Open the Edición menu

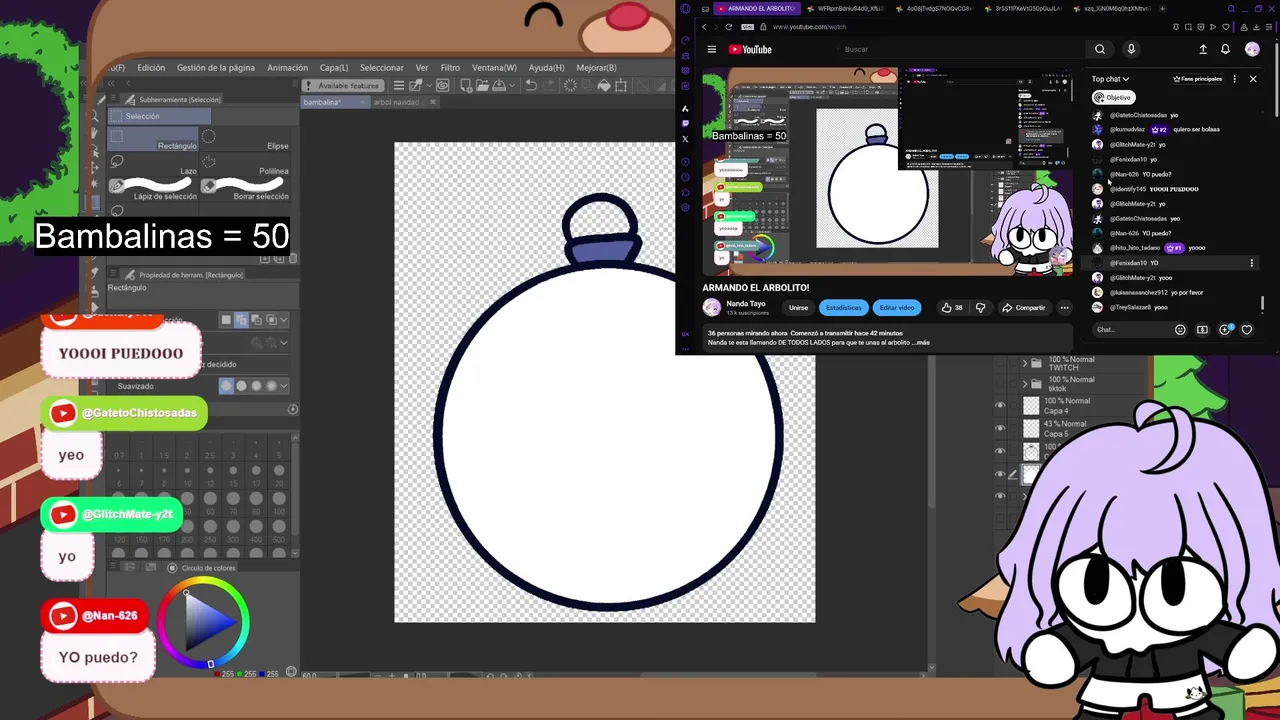[x=151, y=68]
